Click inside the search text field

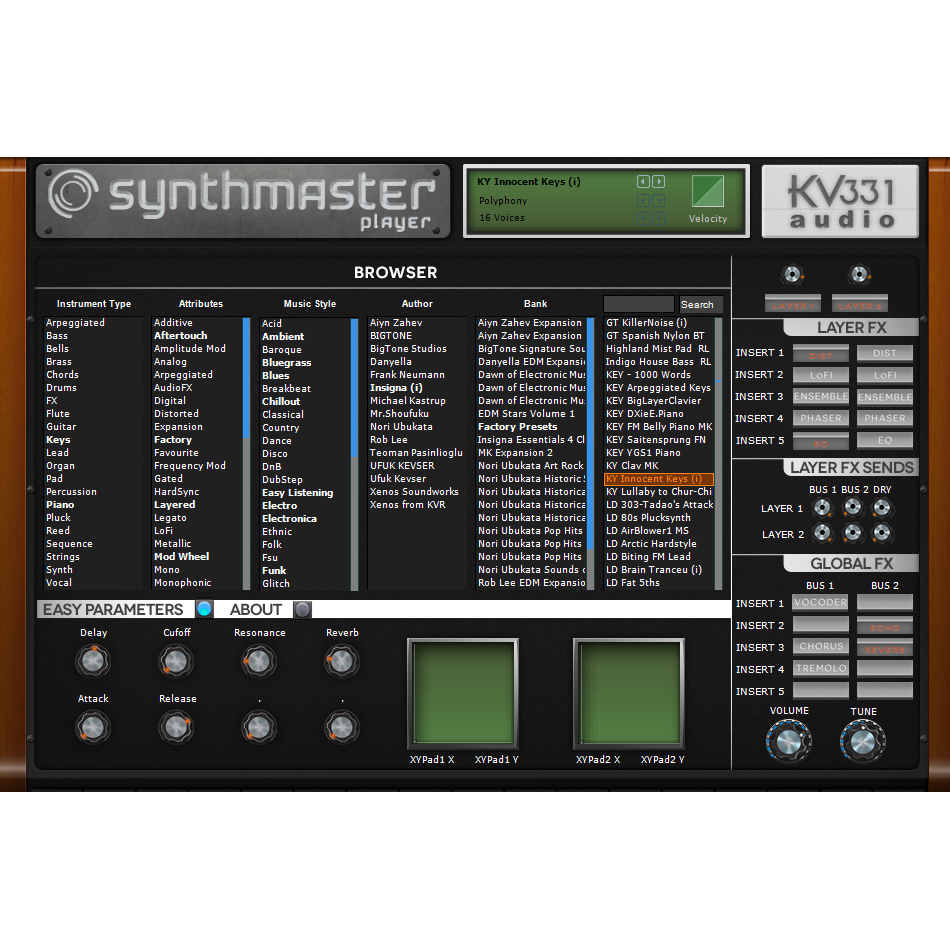click(x=638, y=304)
